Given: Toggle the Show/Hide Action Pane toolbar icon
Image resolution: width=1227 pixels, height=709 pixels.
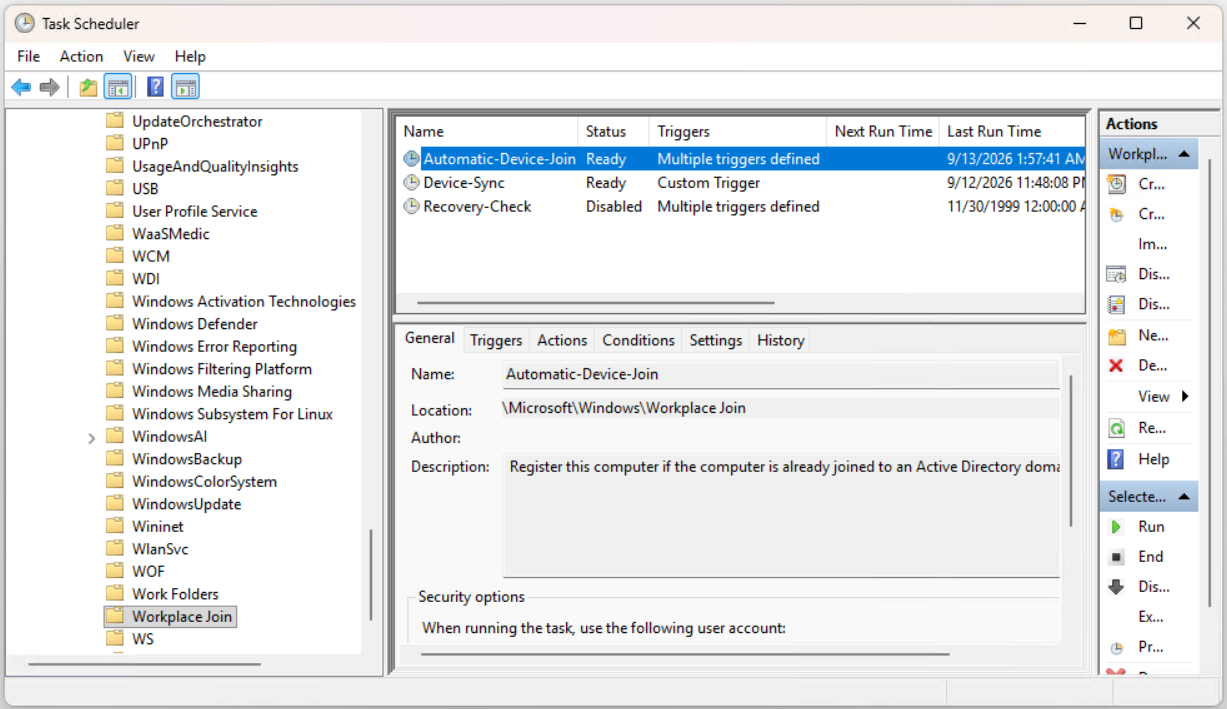Looking at the screenshot, I should [185, 87].
